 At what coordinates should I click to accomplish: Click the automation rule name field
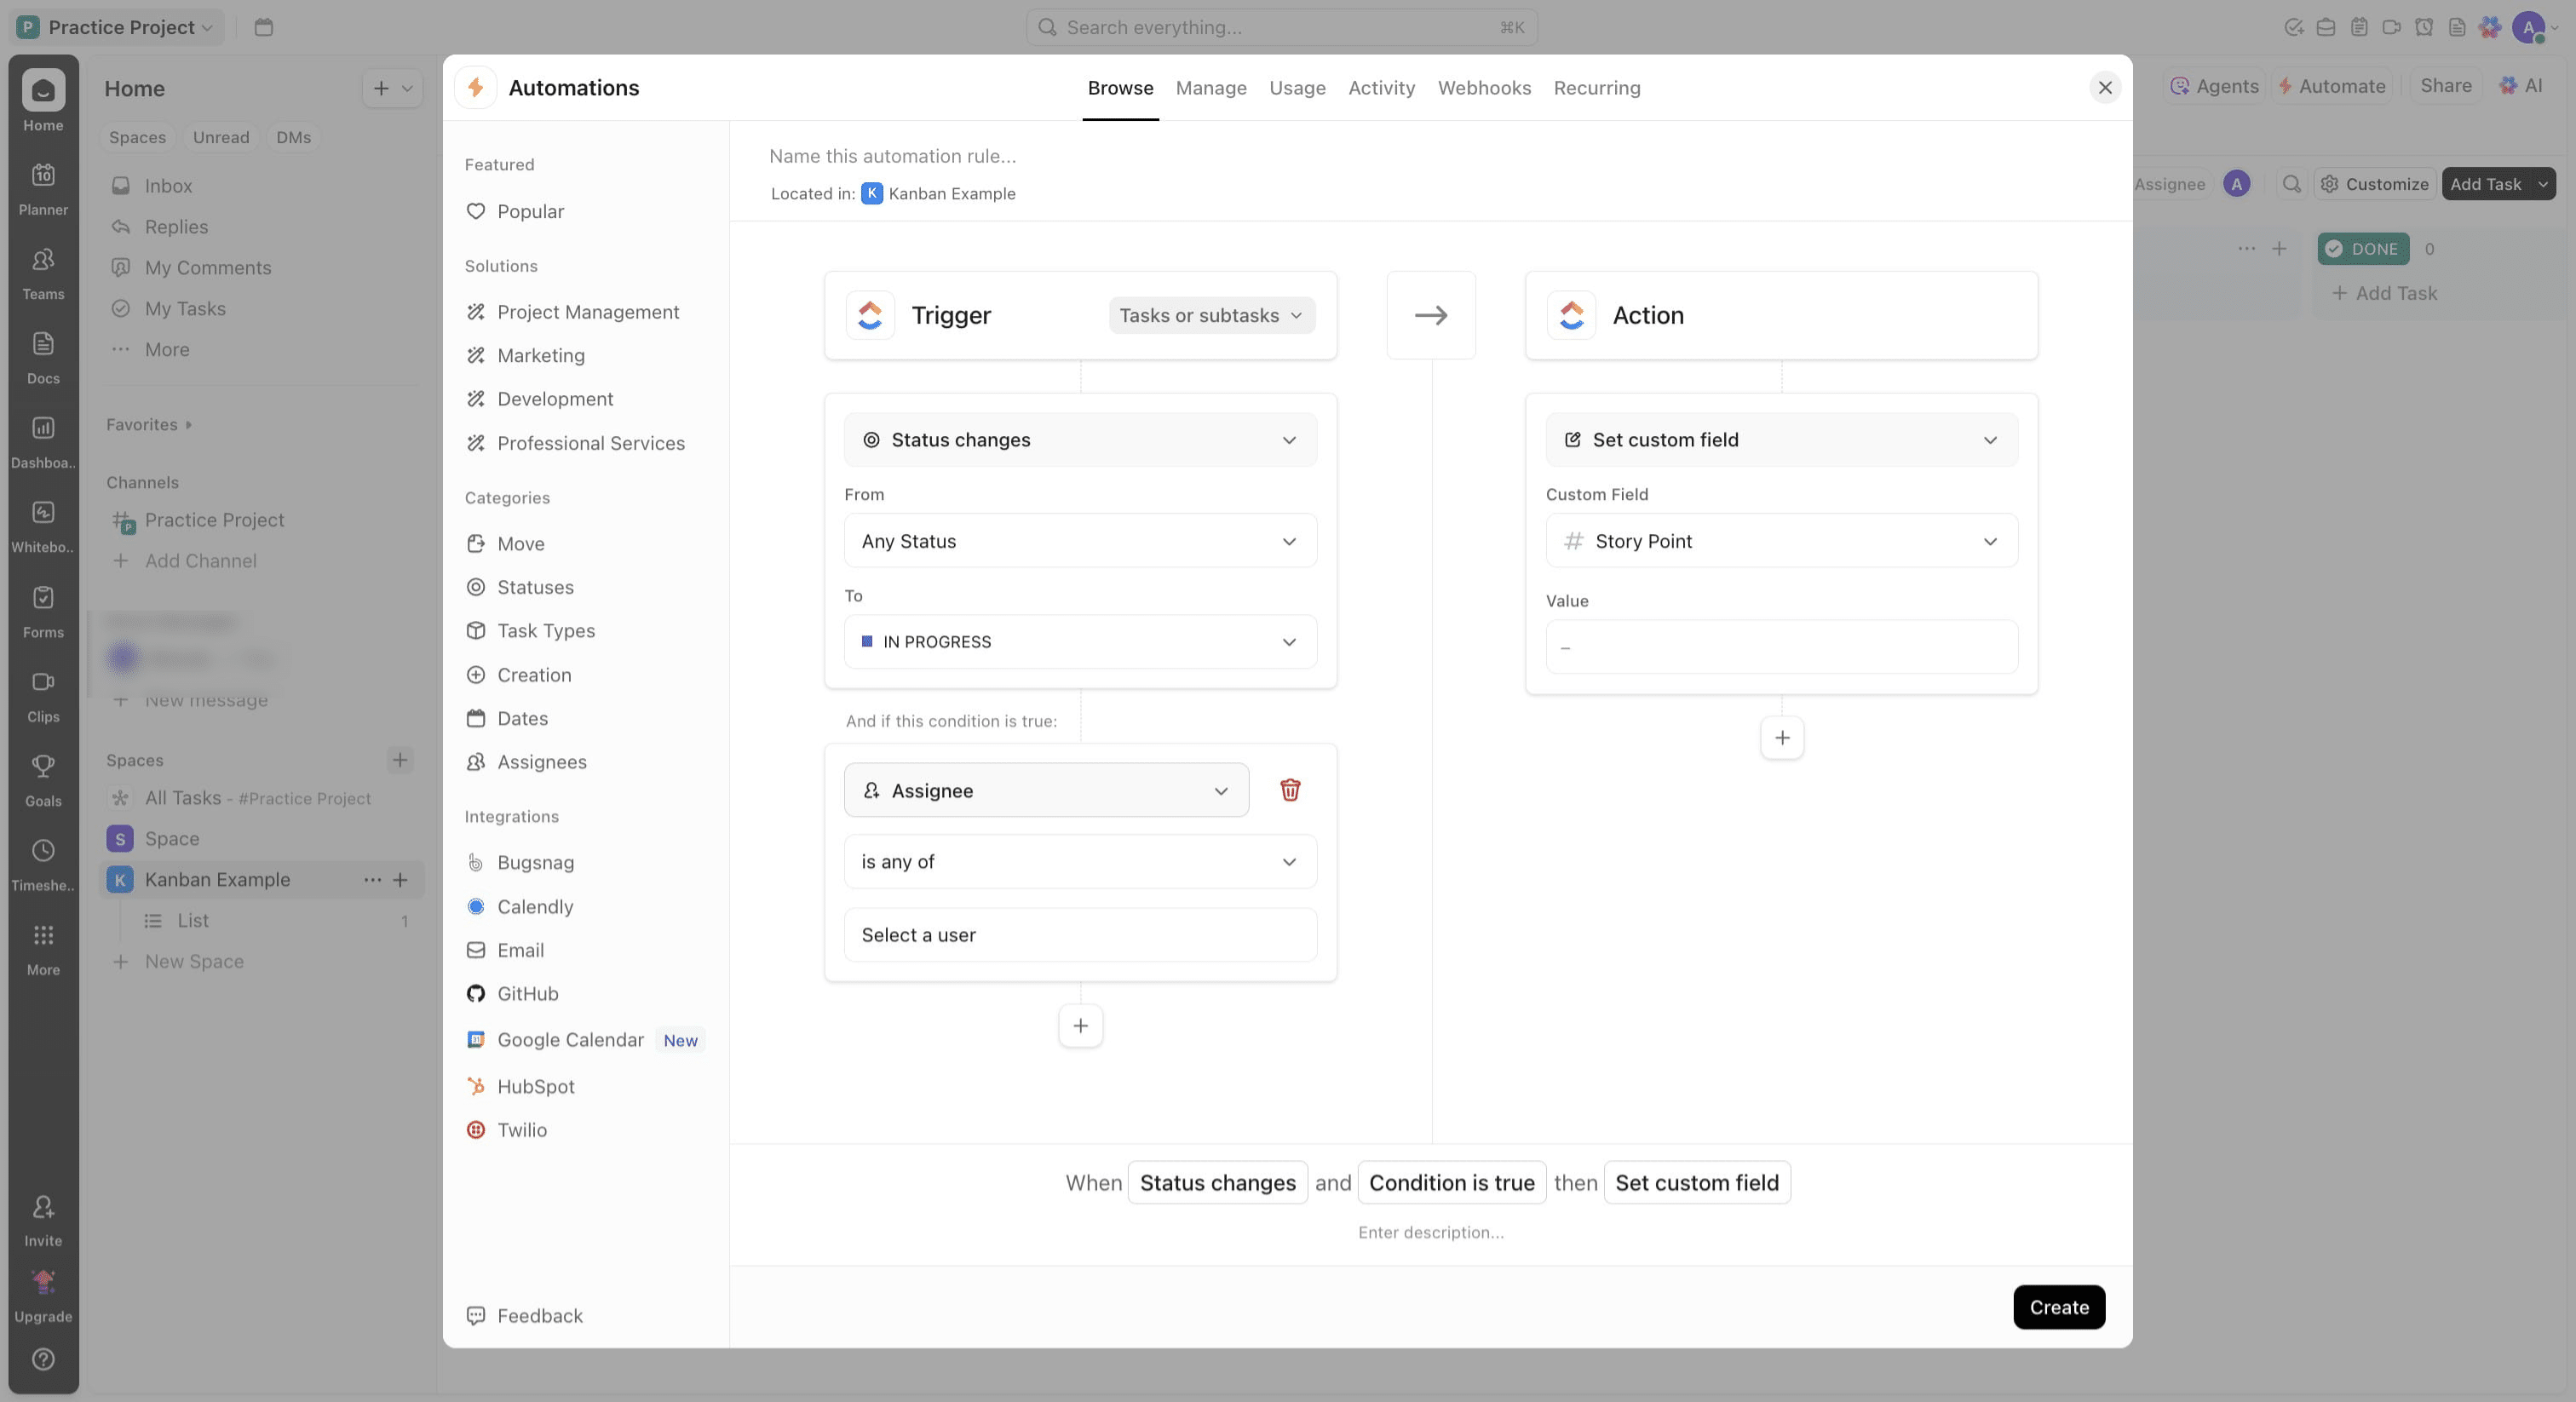point(892,156)
